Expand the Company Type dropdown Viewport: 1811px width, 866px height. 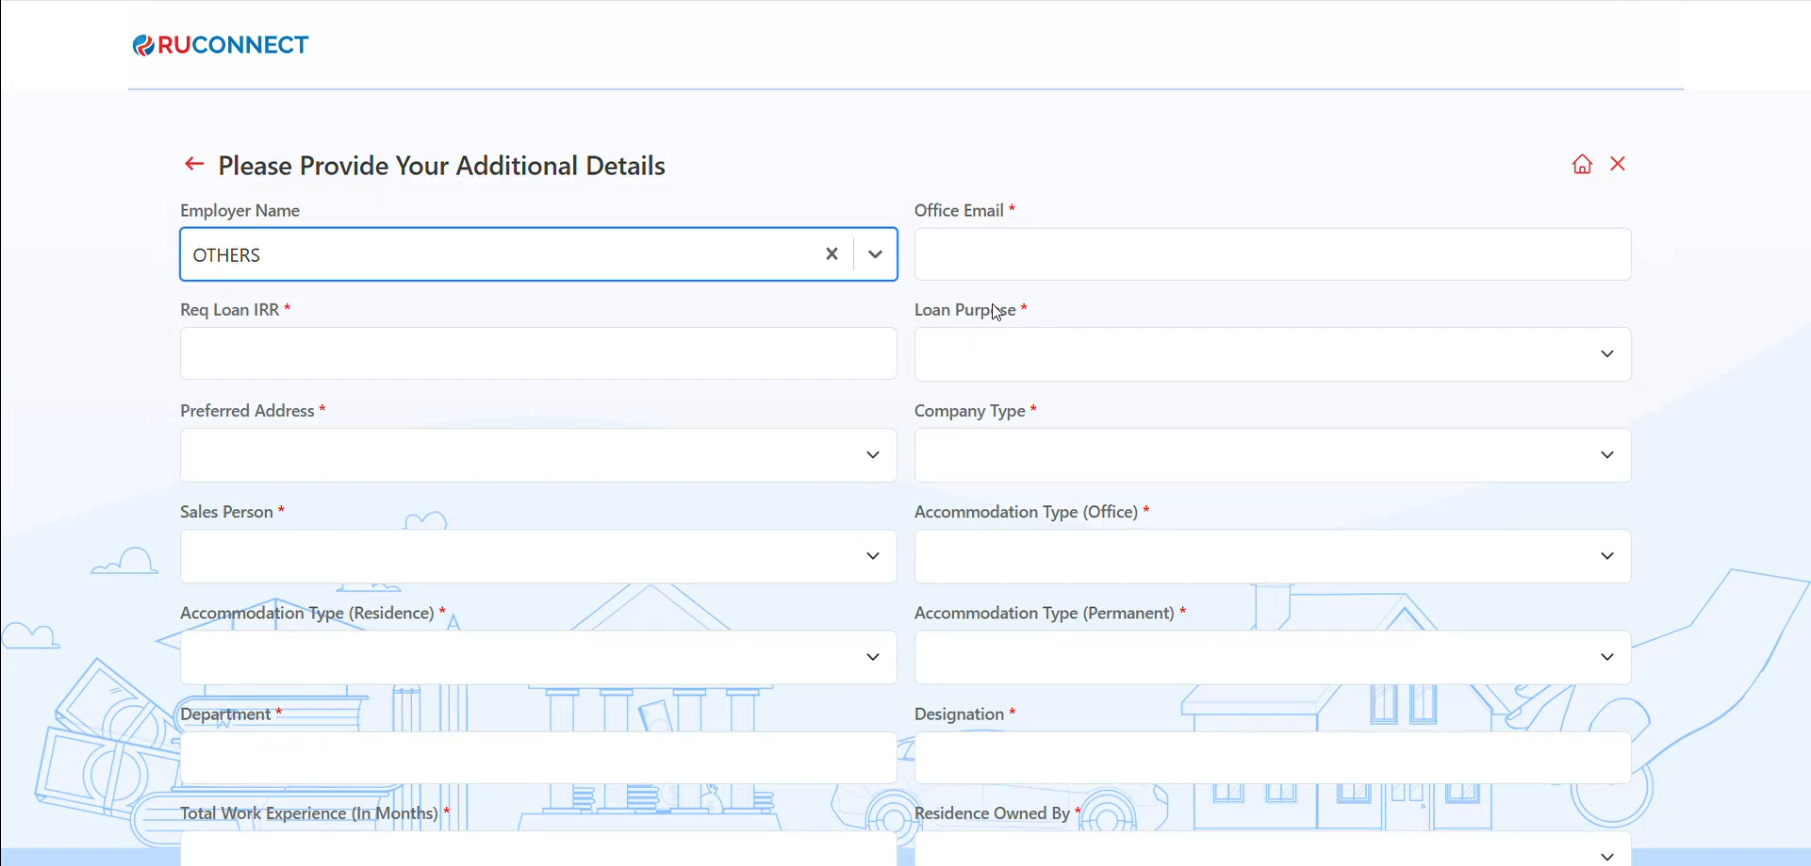(x=1271, y=455)
